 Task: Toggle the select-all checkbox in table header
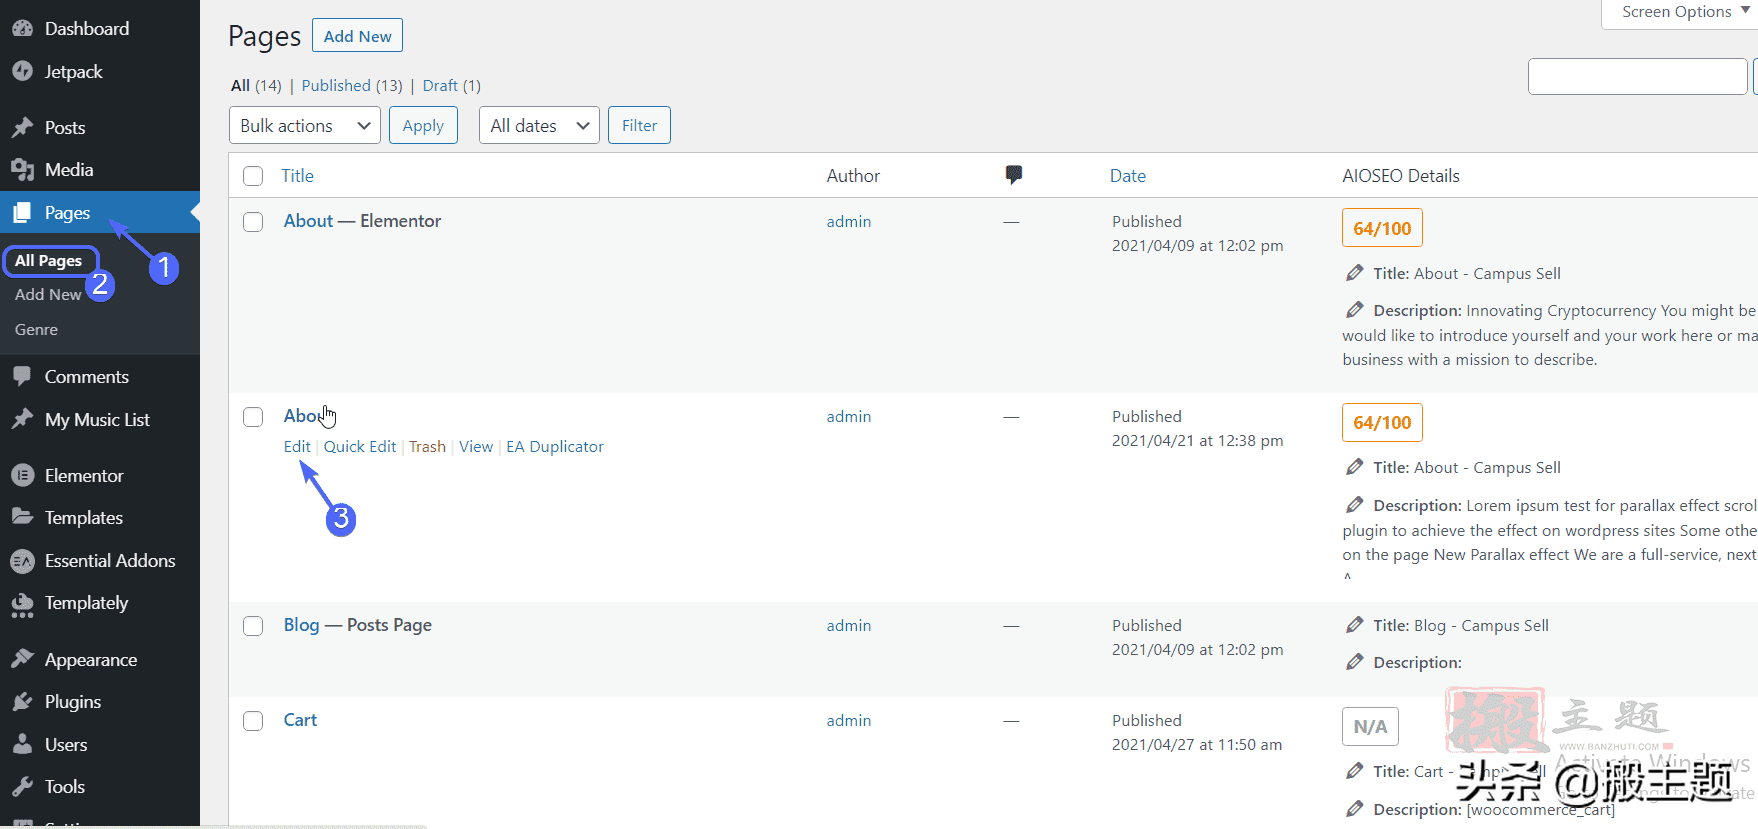pos(253,176)
